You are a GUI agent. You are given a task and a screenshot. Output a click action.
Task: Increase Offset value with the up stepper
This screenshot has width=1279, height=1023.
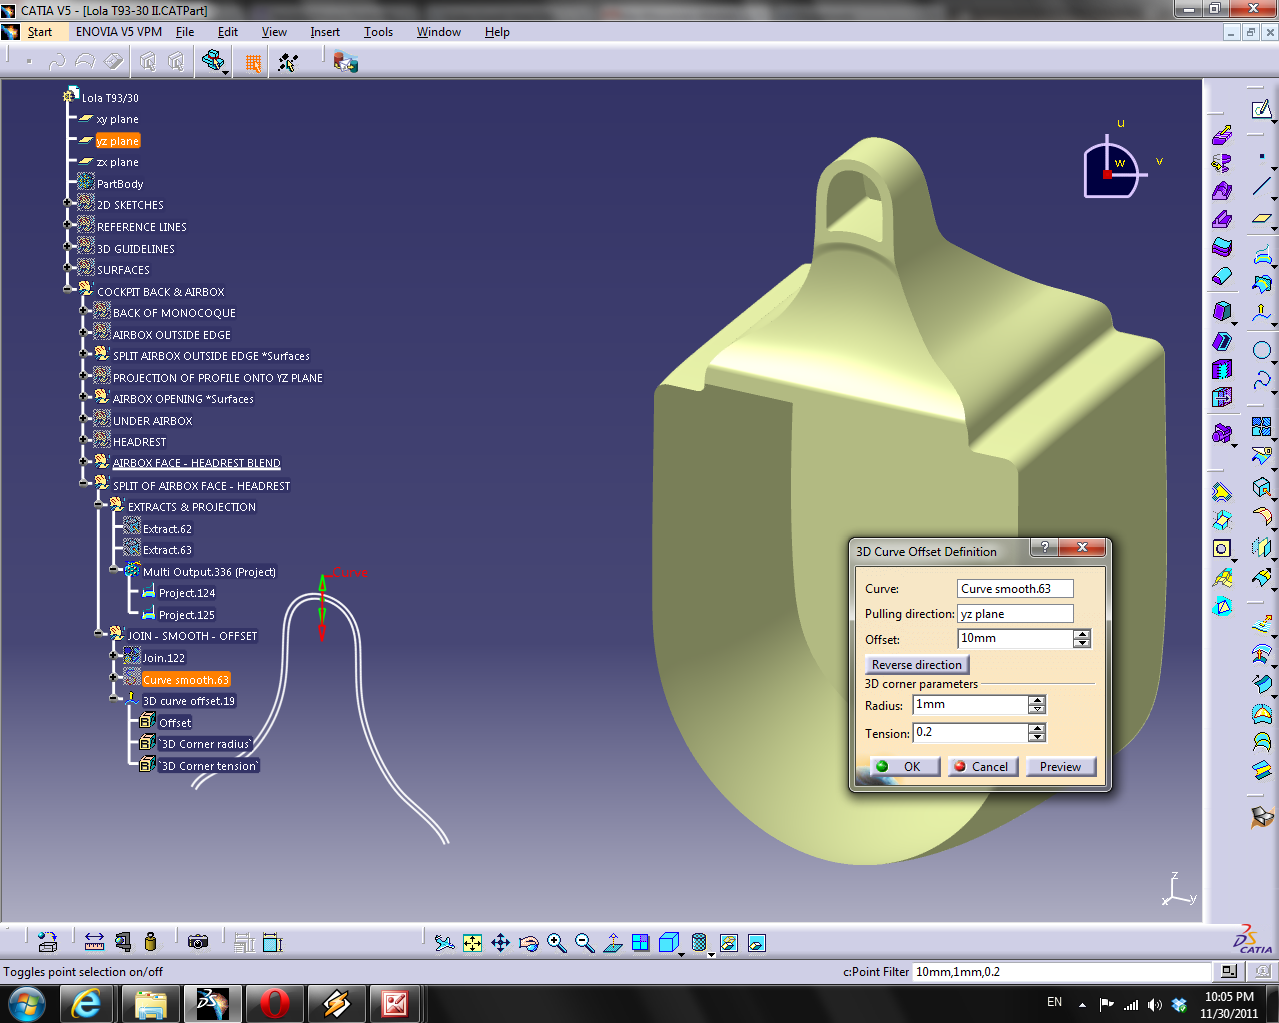(x=1082, y=633)
